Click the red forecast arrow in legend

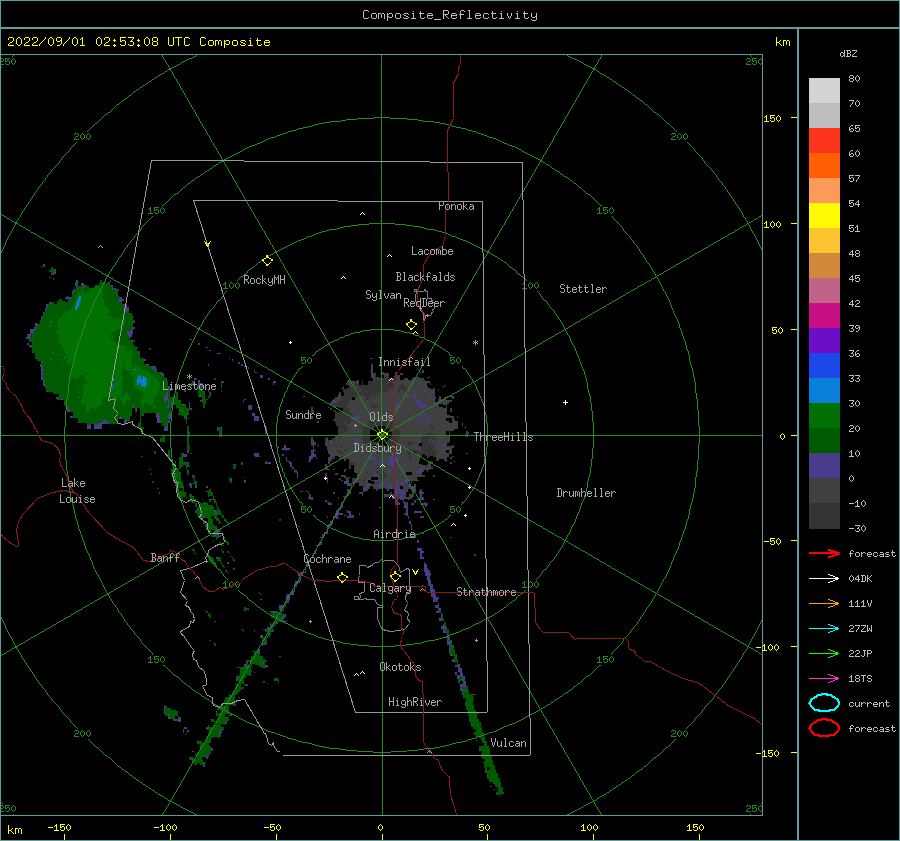tap(824, 553)
